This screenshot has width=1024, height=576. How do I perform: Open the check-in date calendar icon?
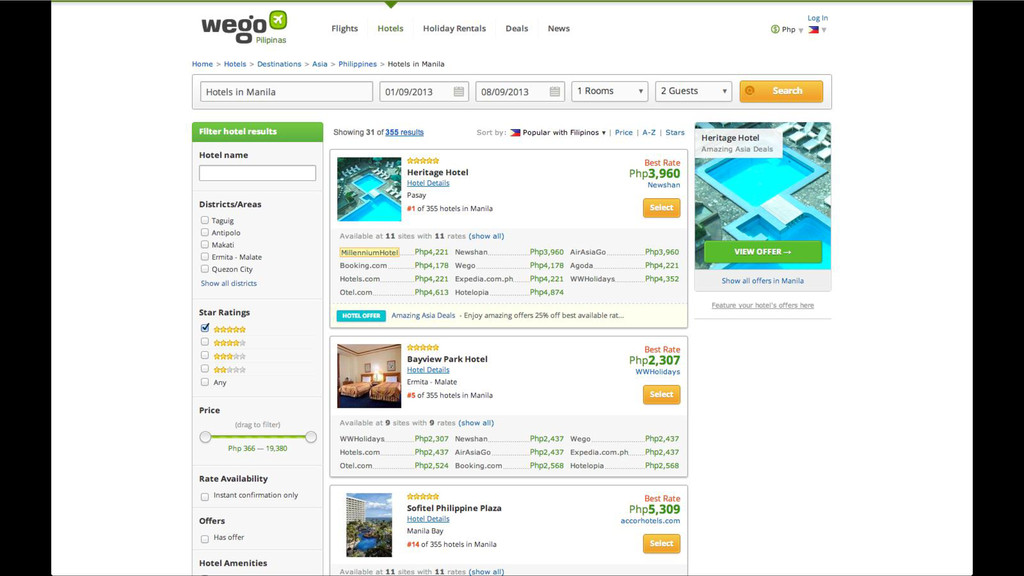pyautogui.click(x=459, y=91)
